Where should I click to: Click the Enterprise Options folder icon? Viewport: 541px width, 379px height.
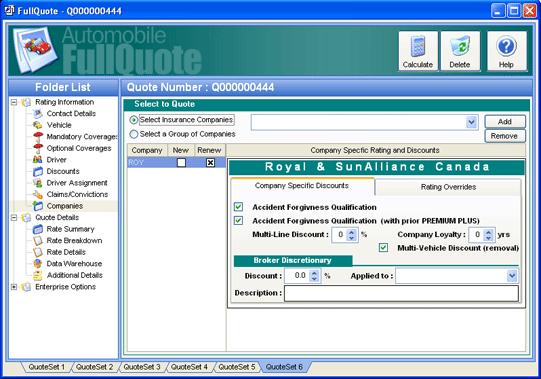(26, 287)
